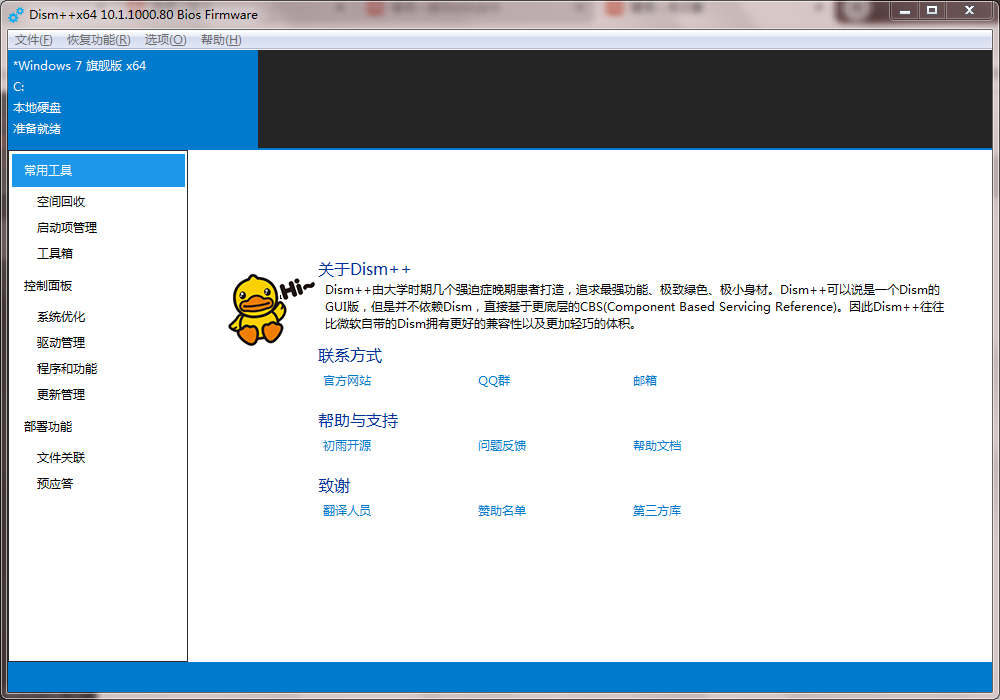Click the 致谢 heading

[334, 486]
